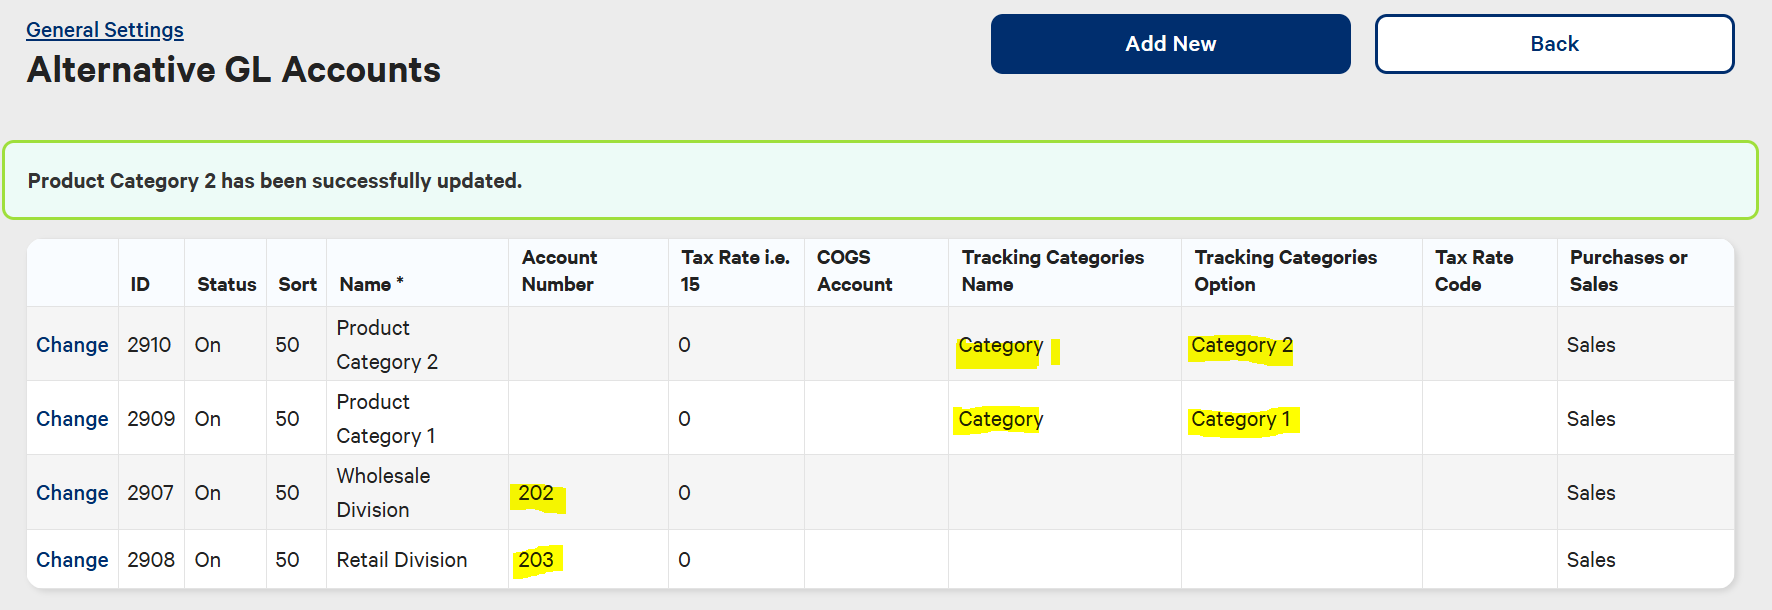Screen dimensions: 1772x610
Task: Click the Add New button
Action: tap(1170, 43)
